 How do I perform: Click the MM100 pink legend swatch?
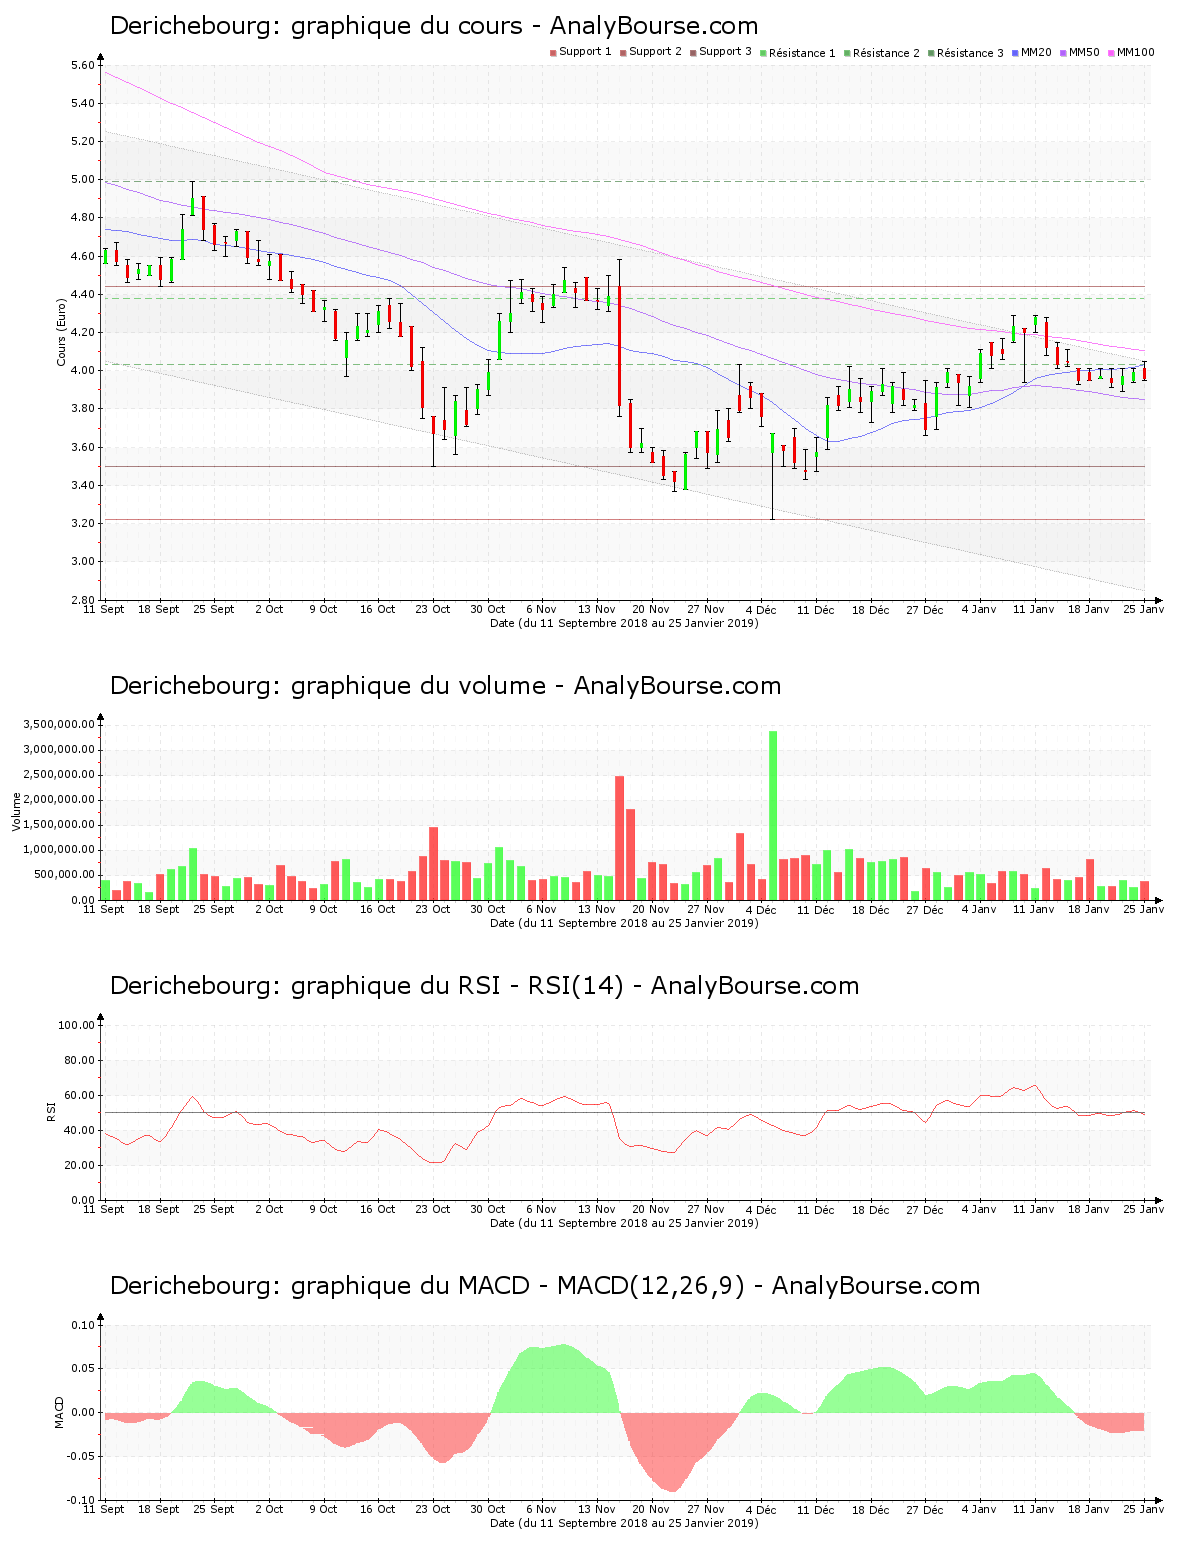(x=1112, y=52)
